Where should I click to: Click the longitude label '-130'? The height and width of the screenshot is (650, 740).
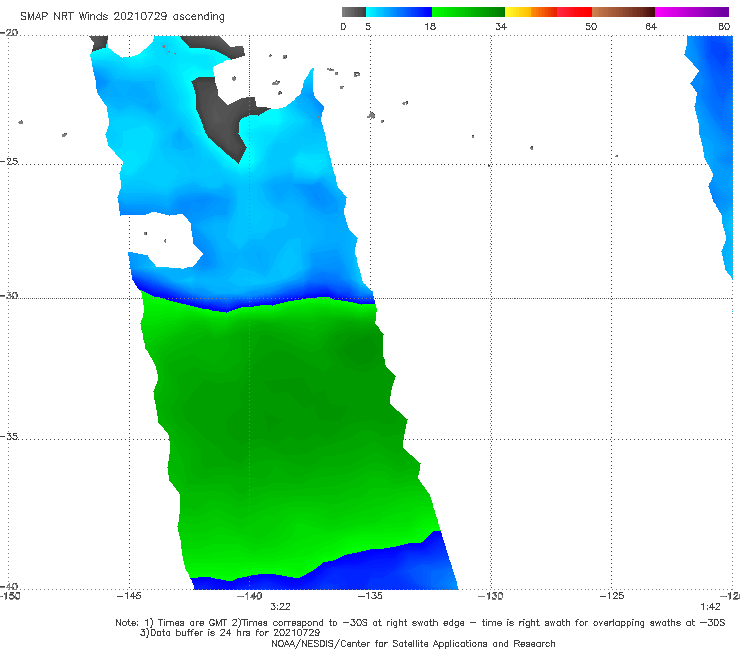point(491,596)
